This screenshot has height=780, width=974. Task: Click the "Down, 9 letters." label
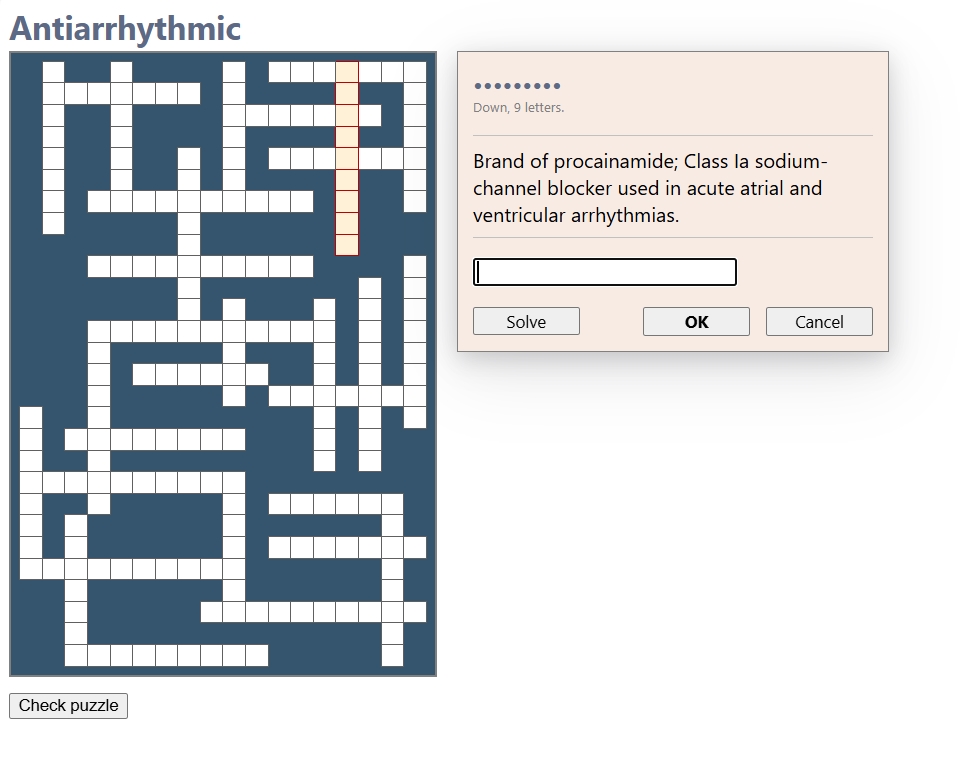tap(518, 108)
